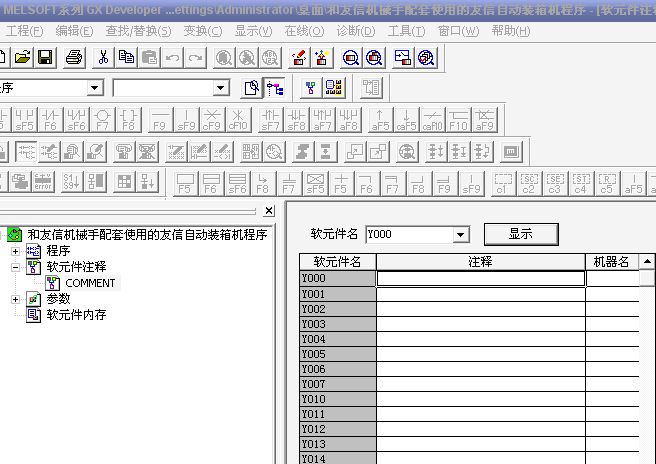656x464 pixels.
Task: Collapse the 软元件注释 tree node
Action: click(15, 267)
